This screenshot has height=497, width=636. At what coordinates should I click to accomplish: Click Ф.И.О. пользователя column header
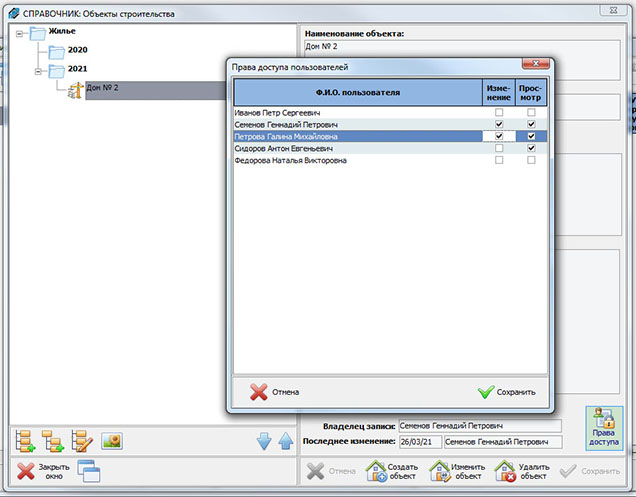click(x=356, y=93)
